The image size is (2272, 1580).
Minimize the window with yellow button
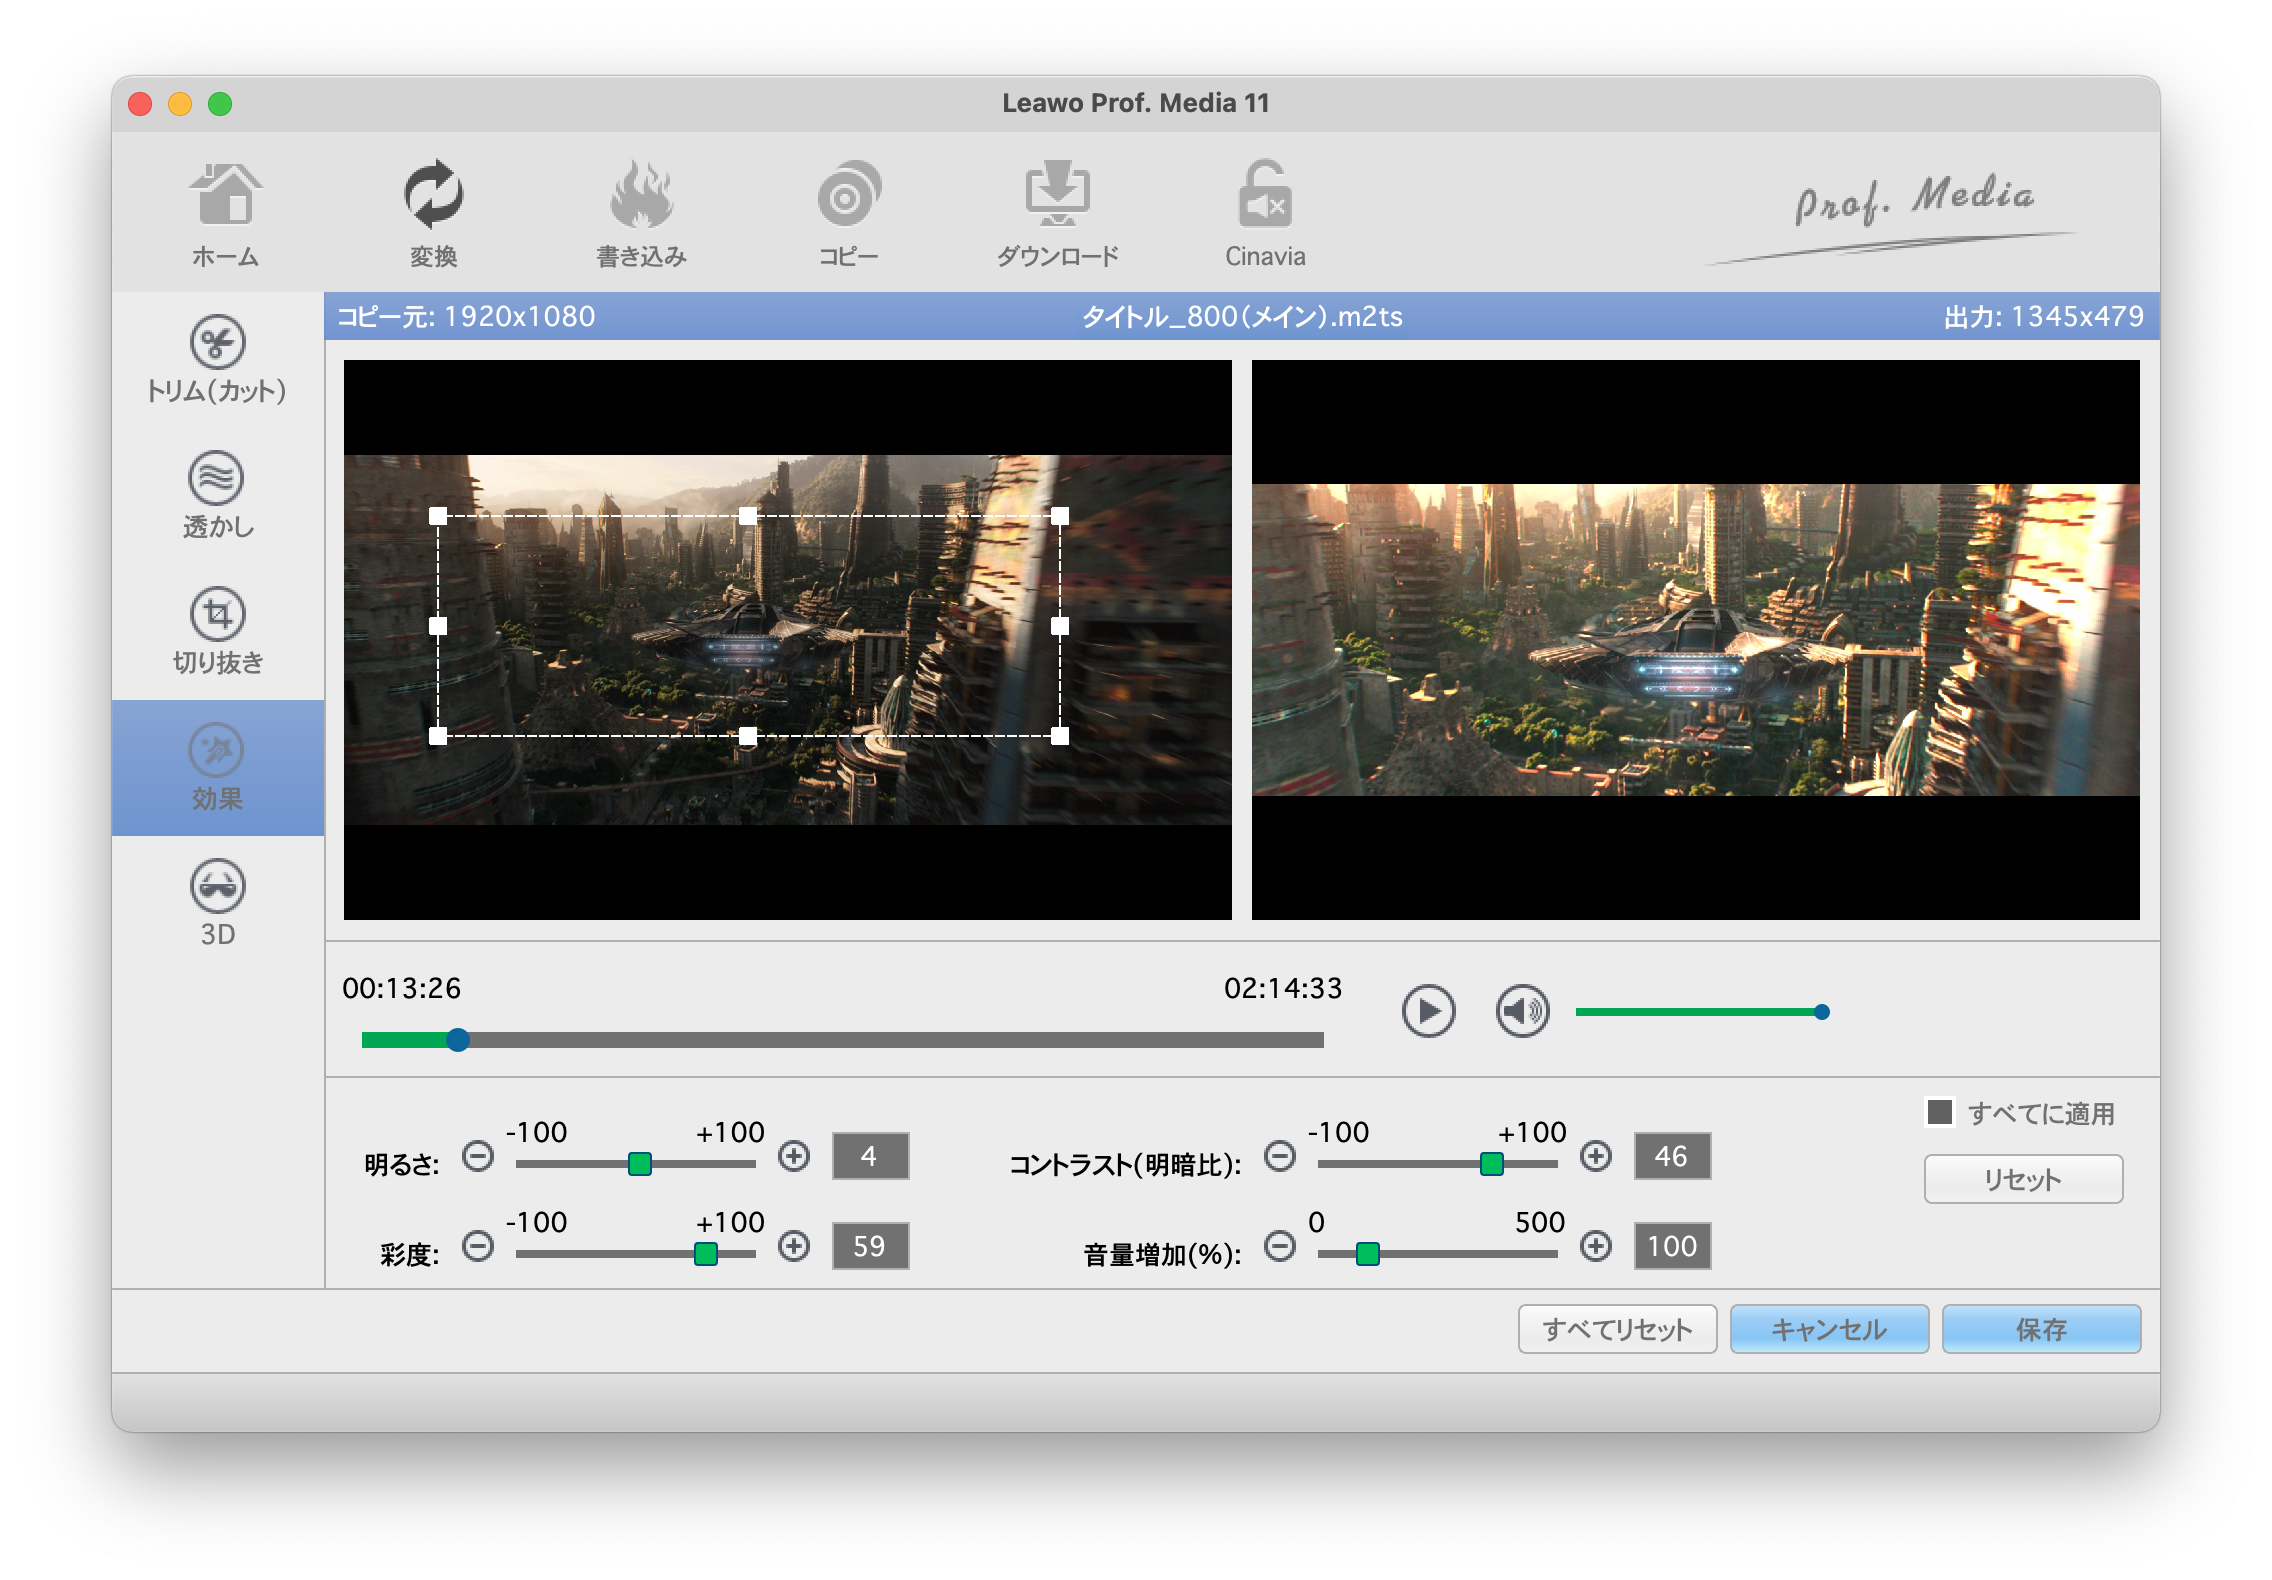[x=180, y=104]
